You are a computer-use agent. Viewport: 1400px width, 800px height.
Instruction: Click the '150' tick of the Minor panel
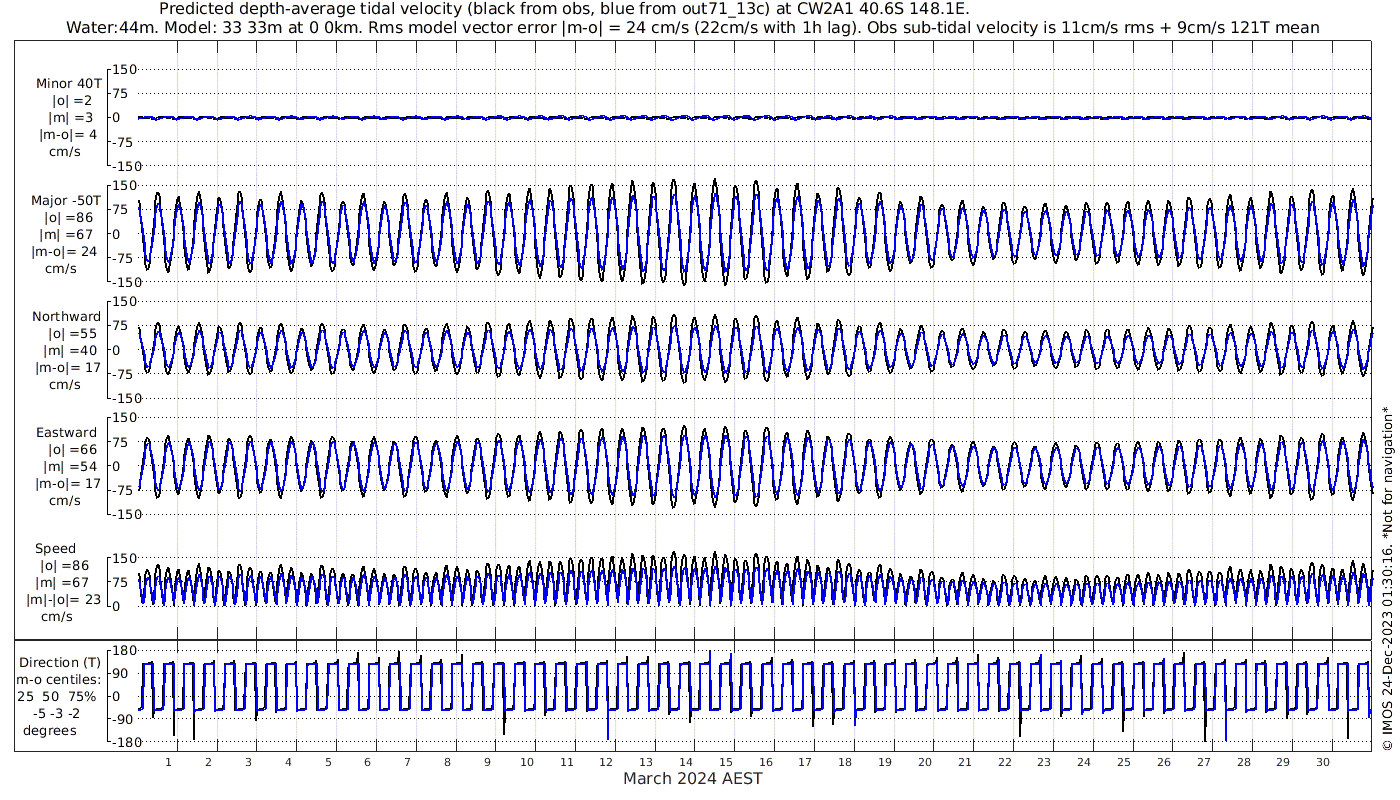(x=123, y=69)
